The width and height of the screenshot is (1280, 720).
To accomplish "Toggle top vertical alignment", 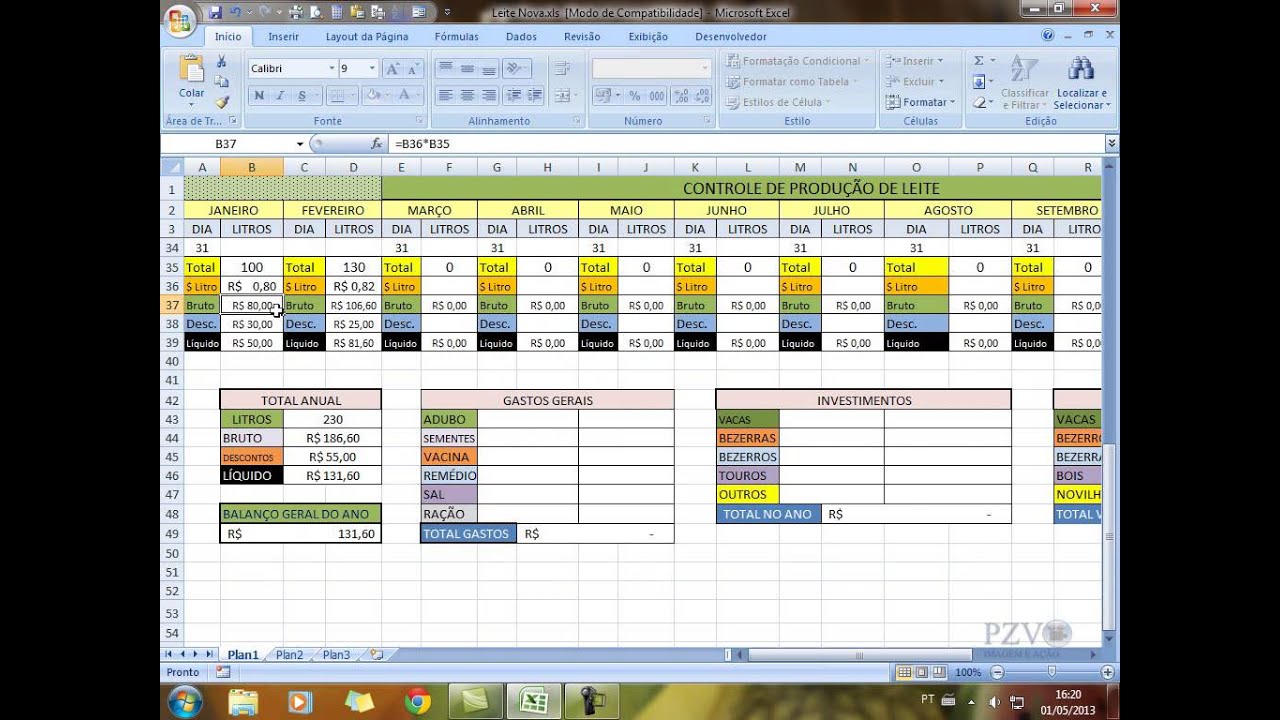I will tap(445, 69).
